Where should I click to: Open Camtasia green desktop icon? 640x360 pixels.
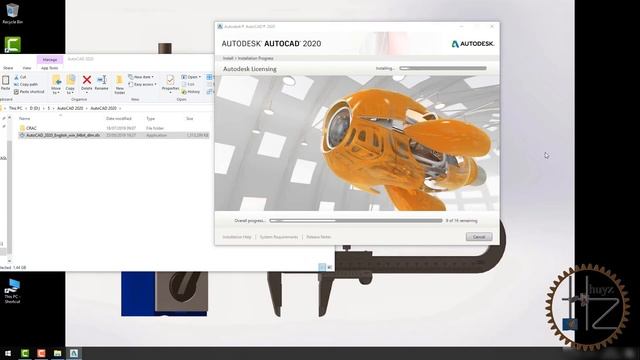[x=13, y=44]
